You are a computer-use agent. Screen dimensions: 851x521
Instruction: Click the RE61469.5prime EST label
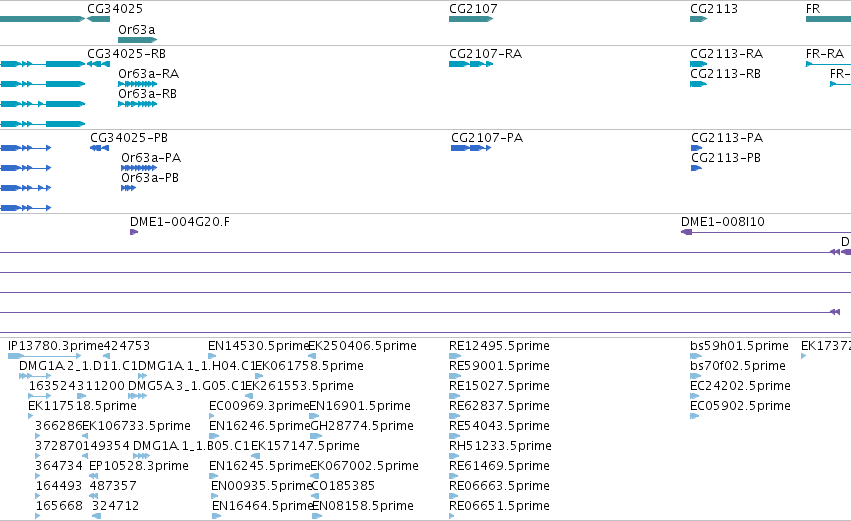[x=499, y=466]
